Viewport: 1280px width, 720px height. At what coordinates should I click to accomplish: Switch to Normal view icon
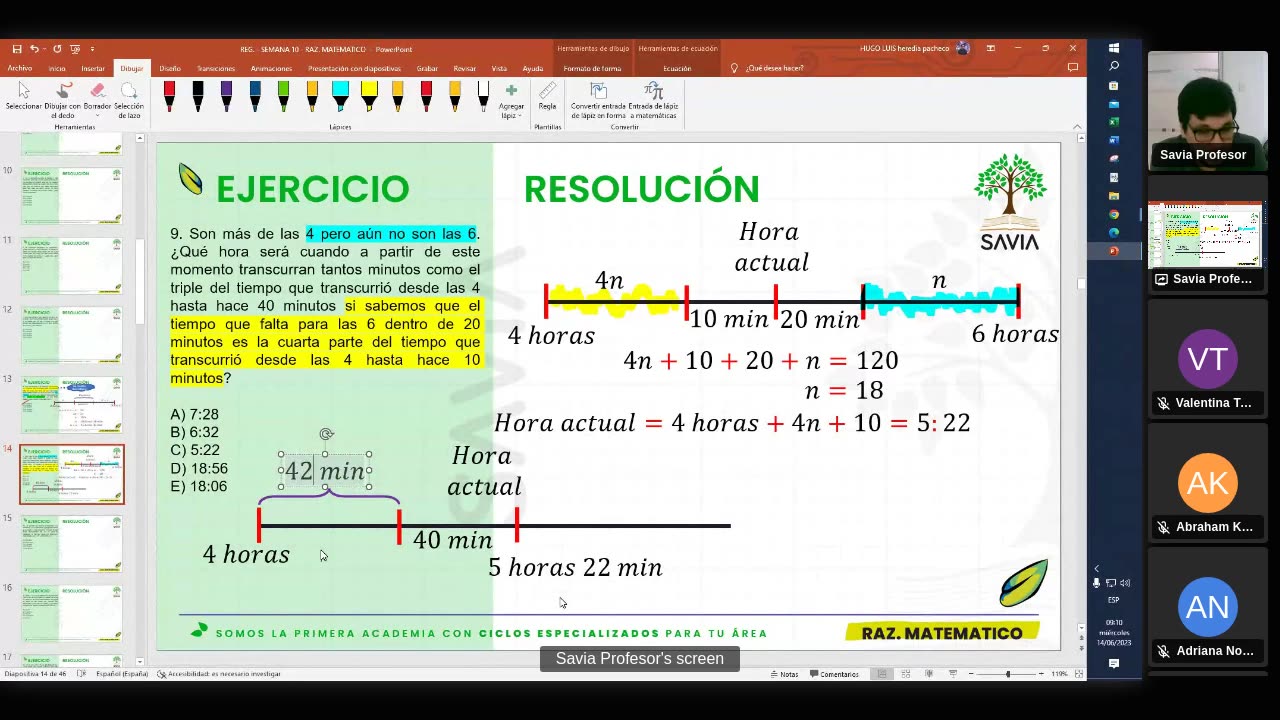(x=882, y=674)
